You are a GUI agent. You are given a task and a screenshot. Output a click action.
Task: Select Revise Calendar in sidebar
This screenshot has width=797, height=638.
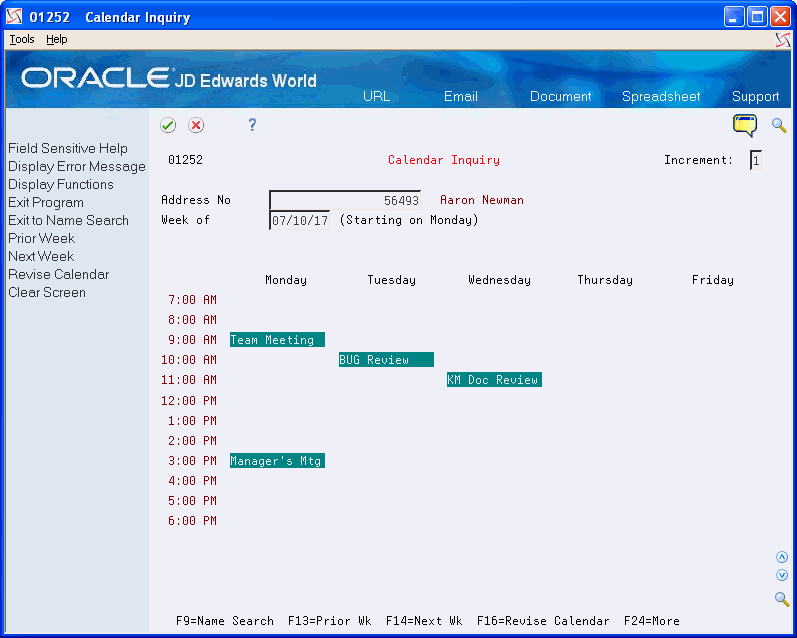click(58, 275)
